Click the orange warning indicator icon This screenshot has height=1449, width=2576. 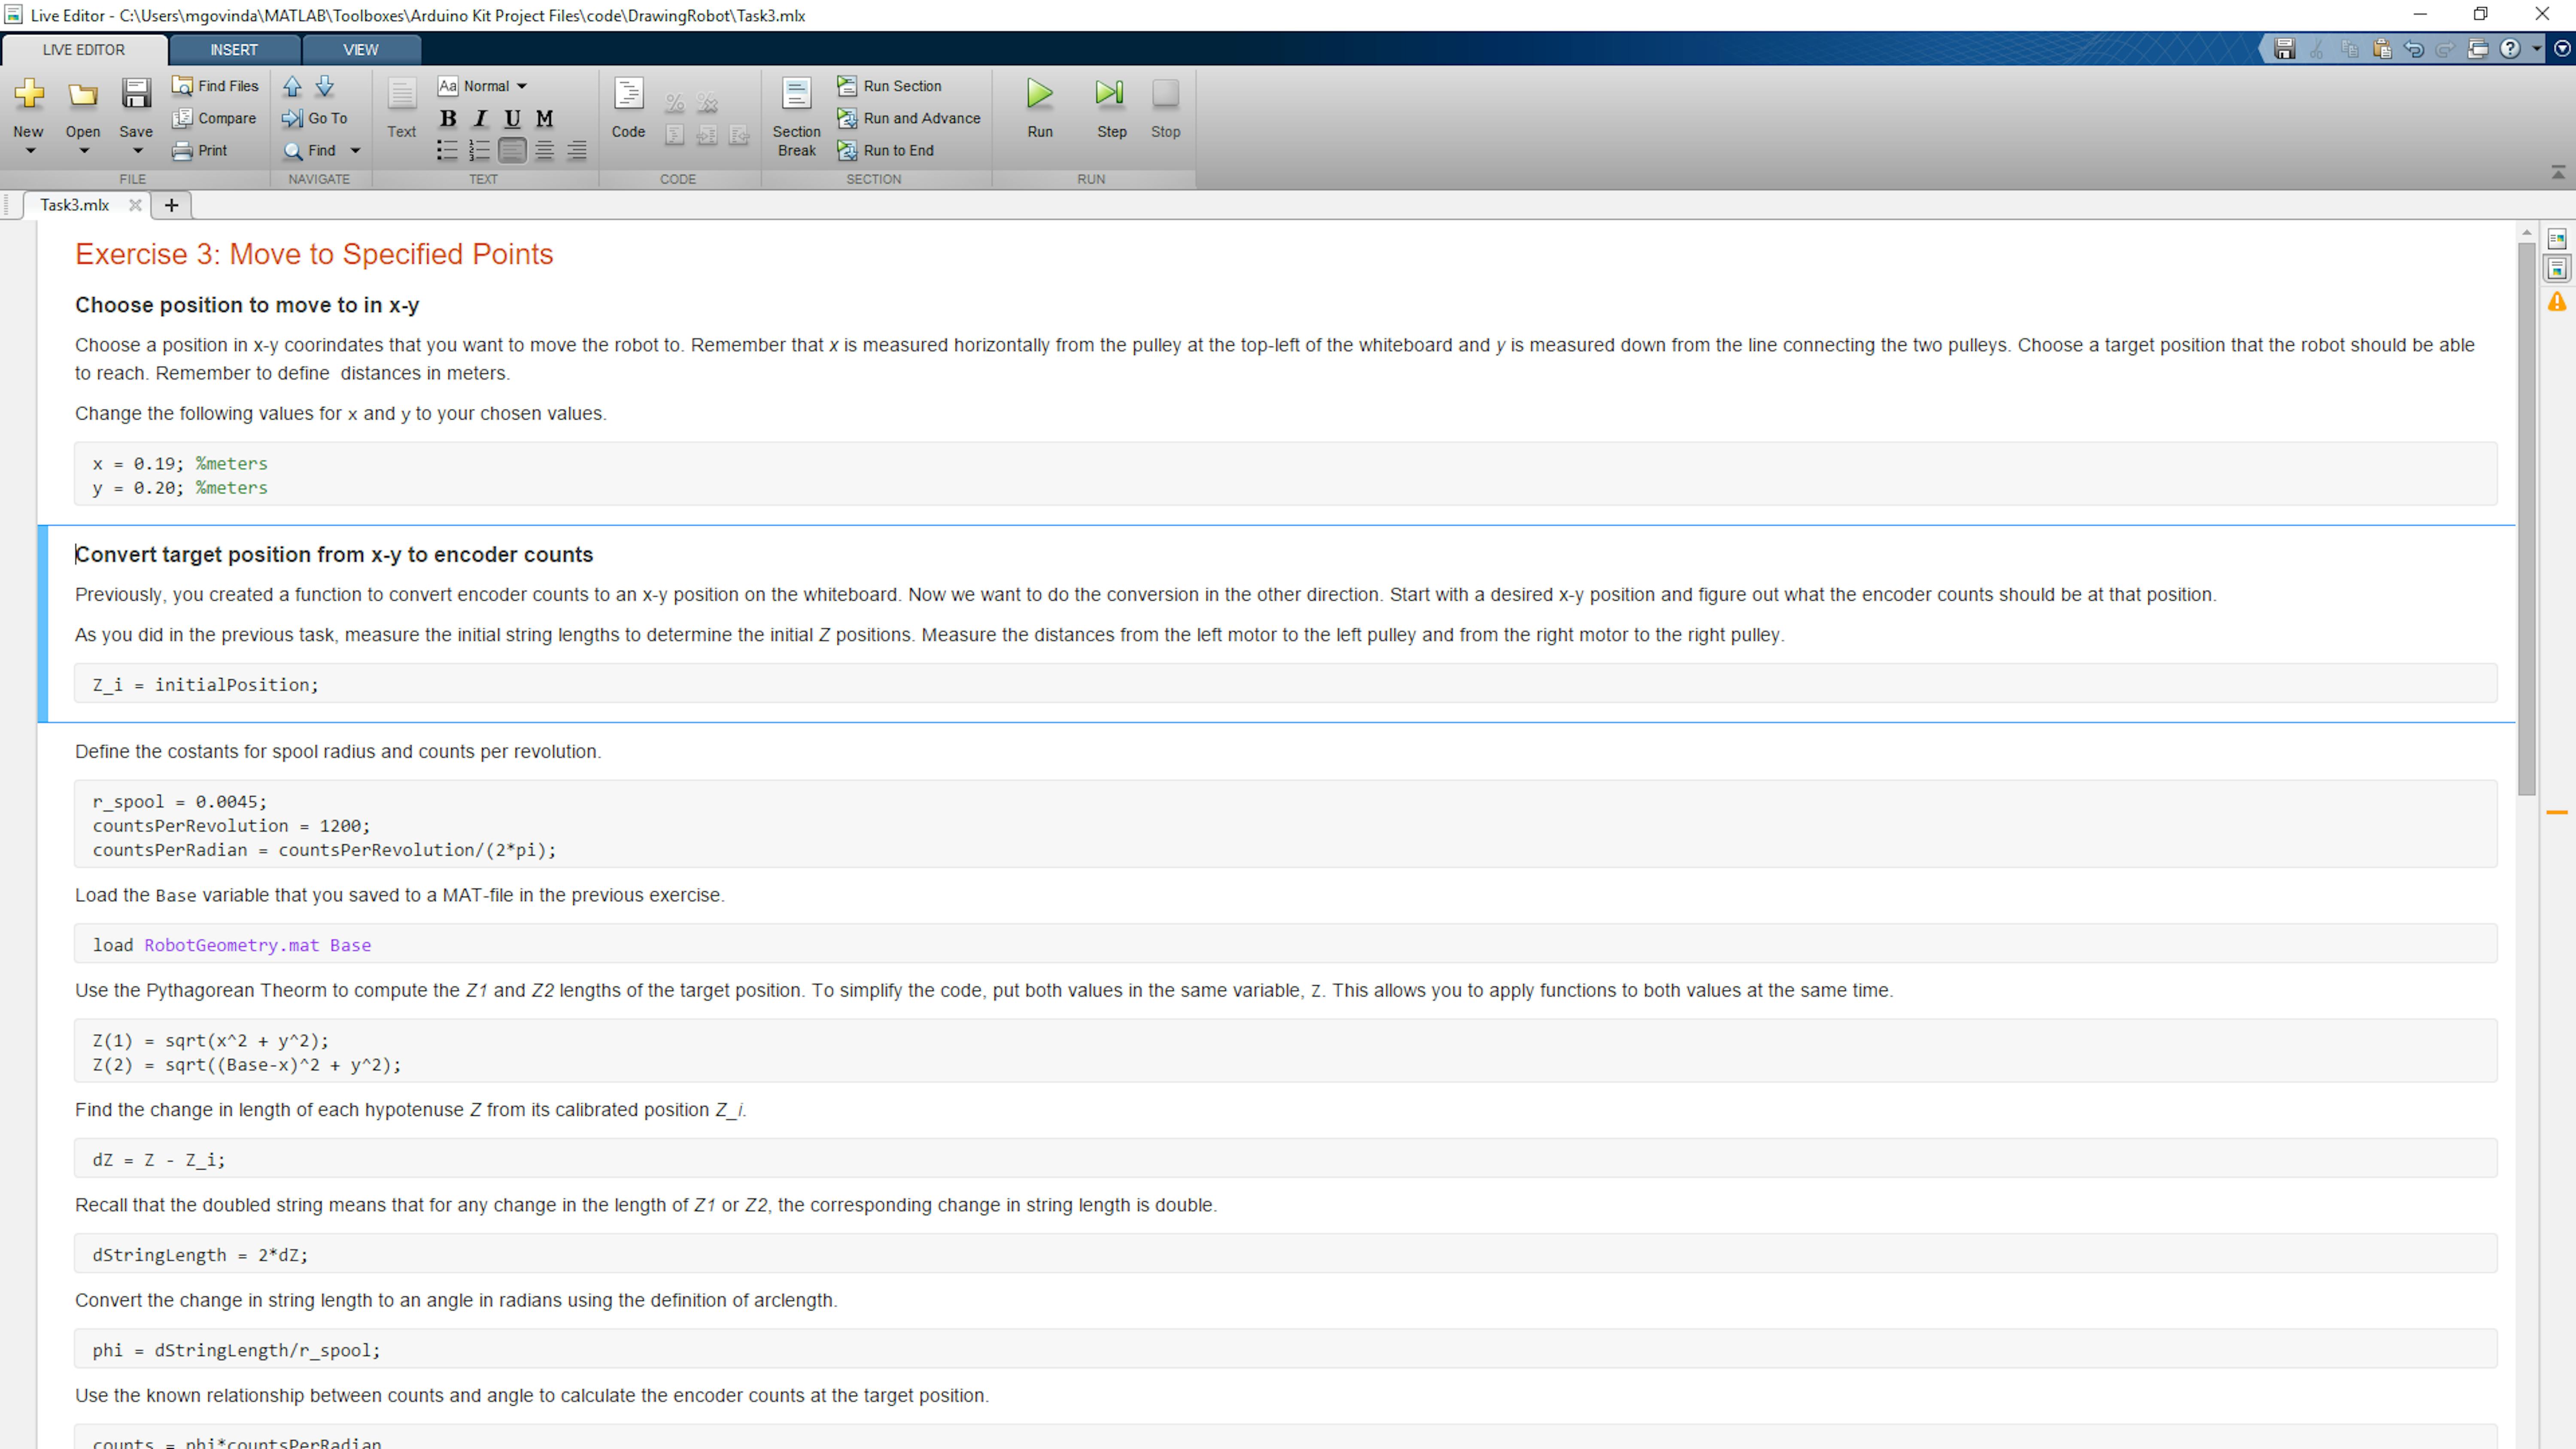[2557, 301]
